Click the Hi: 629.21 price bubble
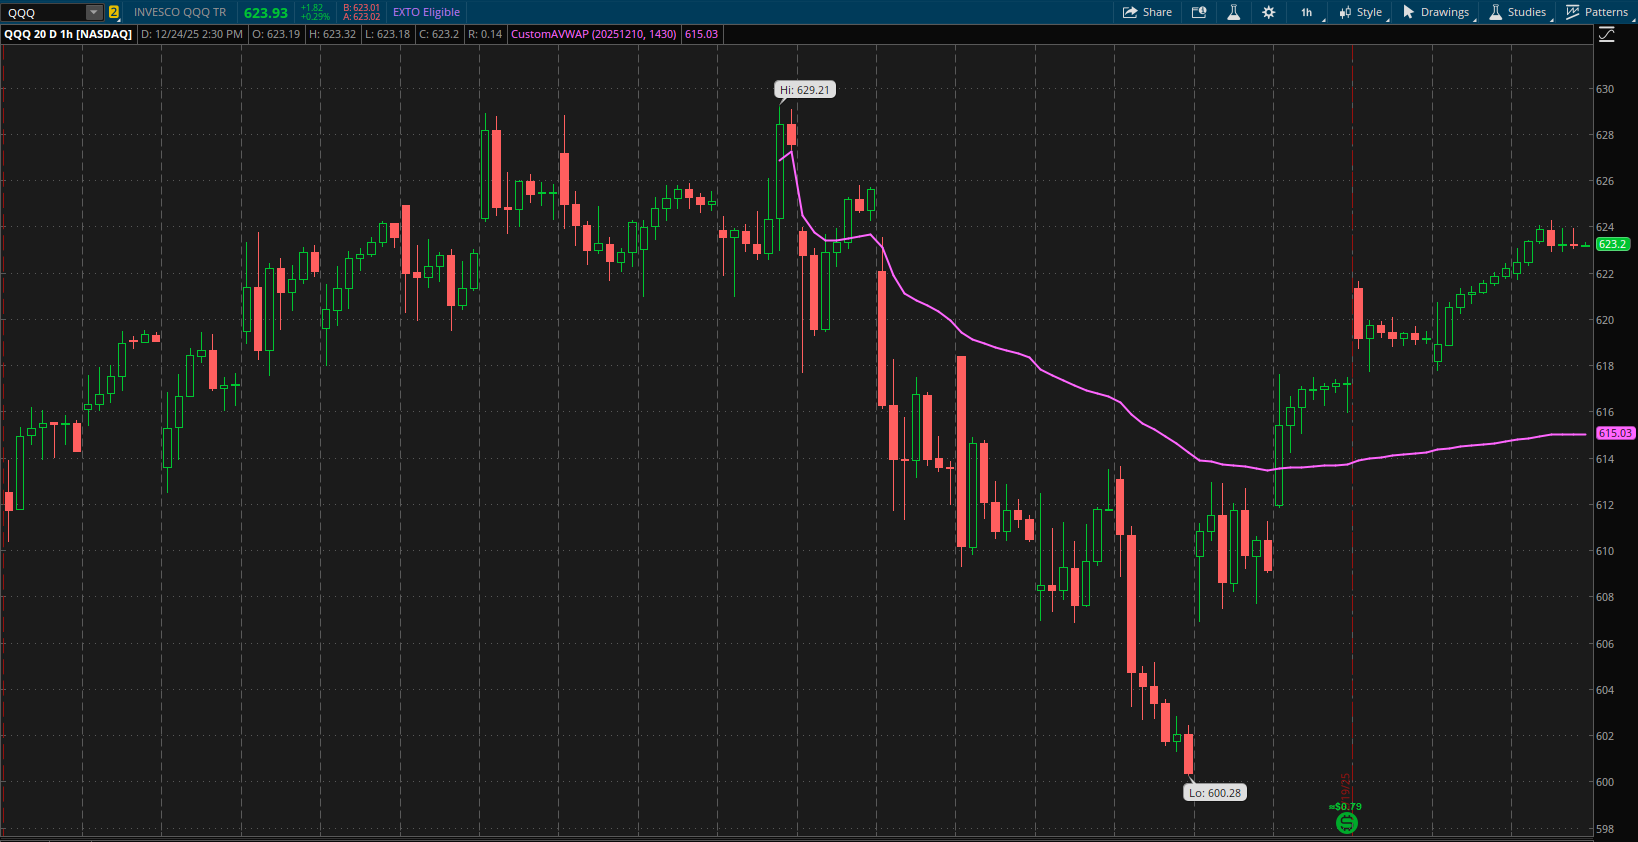Screen dimensions: 1638x842 [805, 90]
